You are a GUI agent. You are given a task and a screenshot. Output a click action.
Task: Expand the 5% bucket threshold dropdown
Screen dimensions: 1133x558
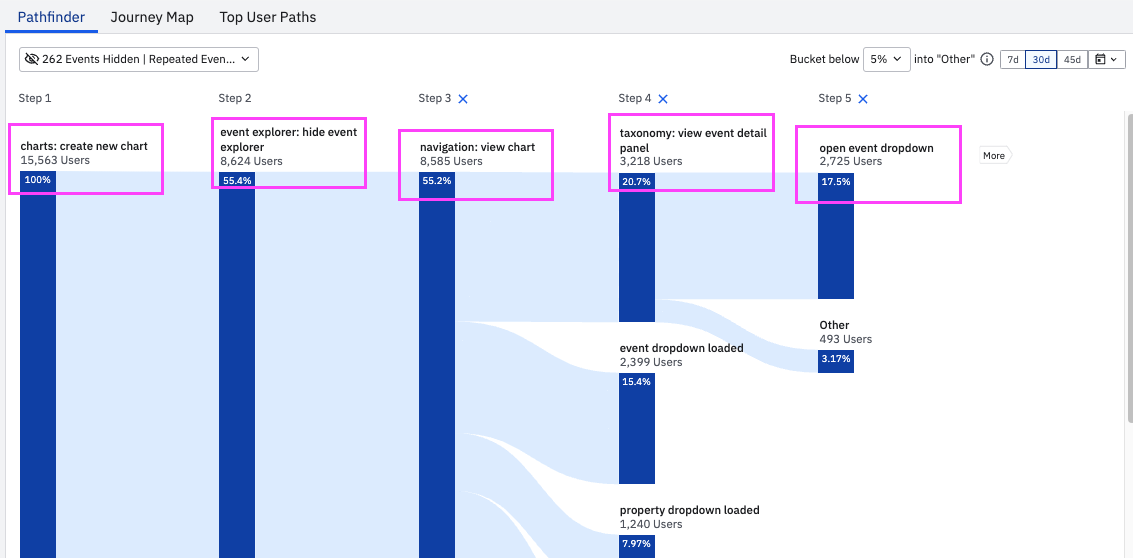click(x=887, y=60)
